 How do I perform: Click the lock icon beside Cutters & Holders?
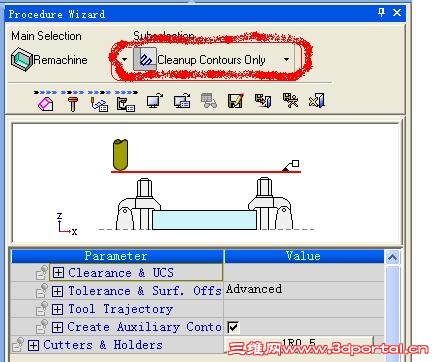18,344
